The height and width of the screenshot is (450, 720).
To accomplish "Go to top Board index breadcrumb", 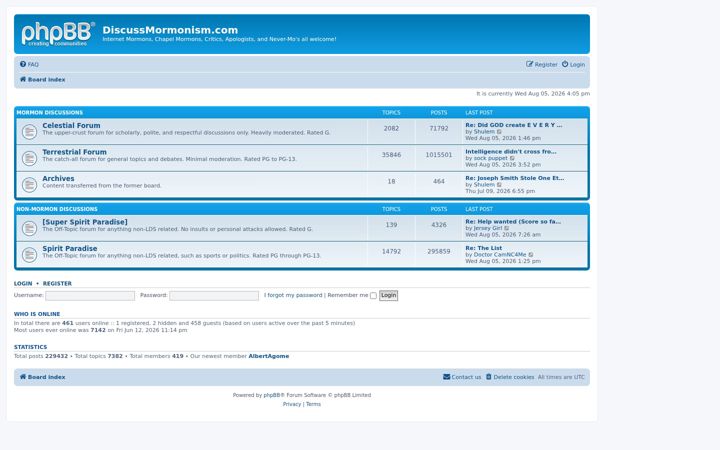I will click(46, 80).
